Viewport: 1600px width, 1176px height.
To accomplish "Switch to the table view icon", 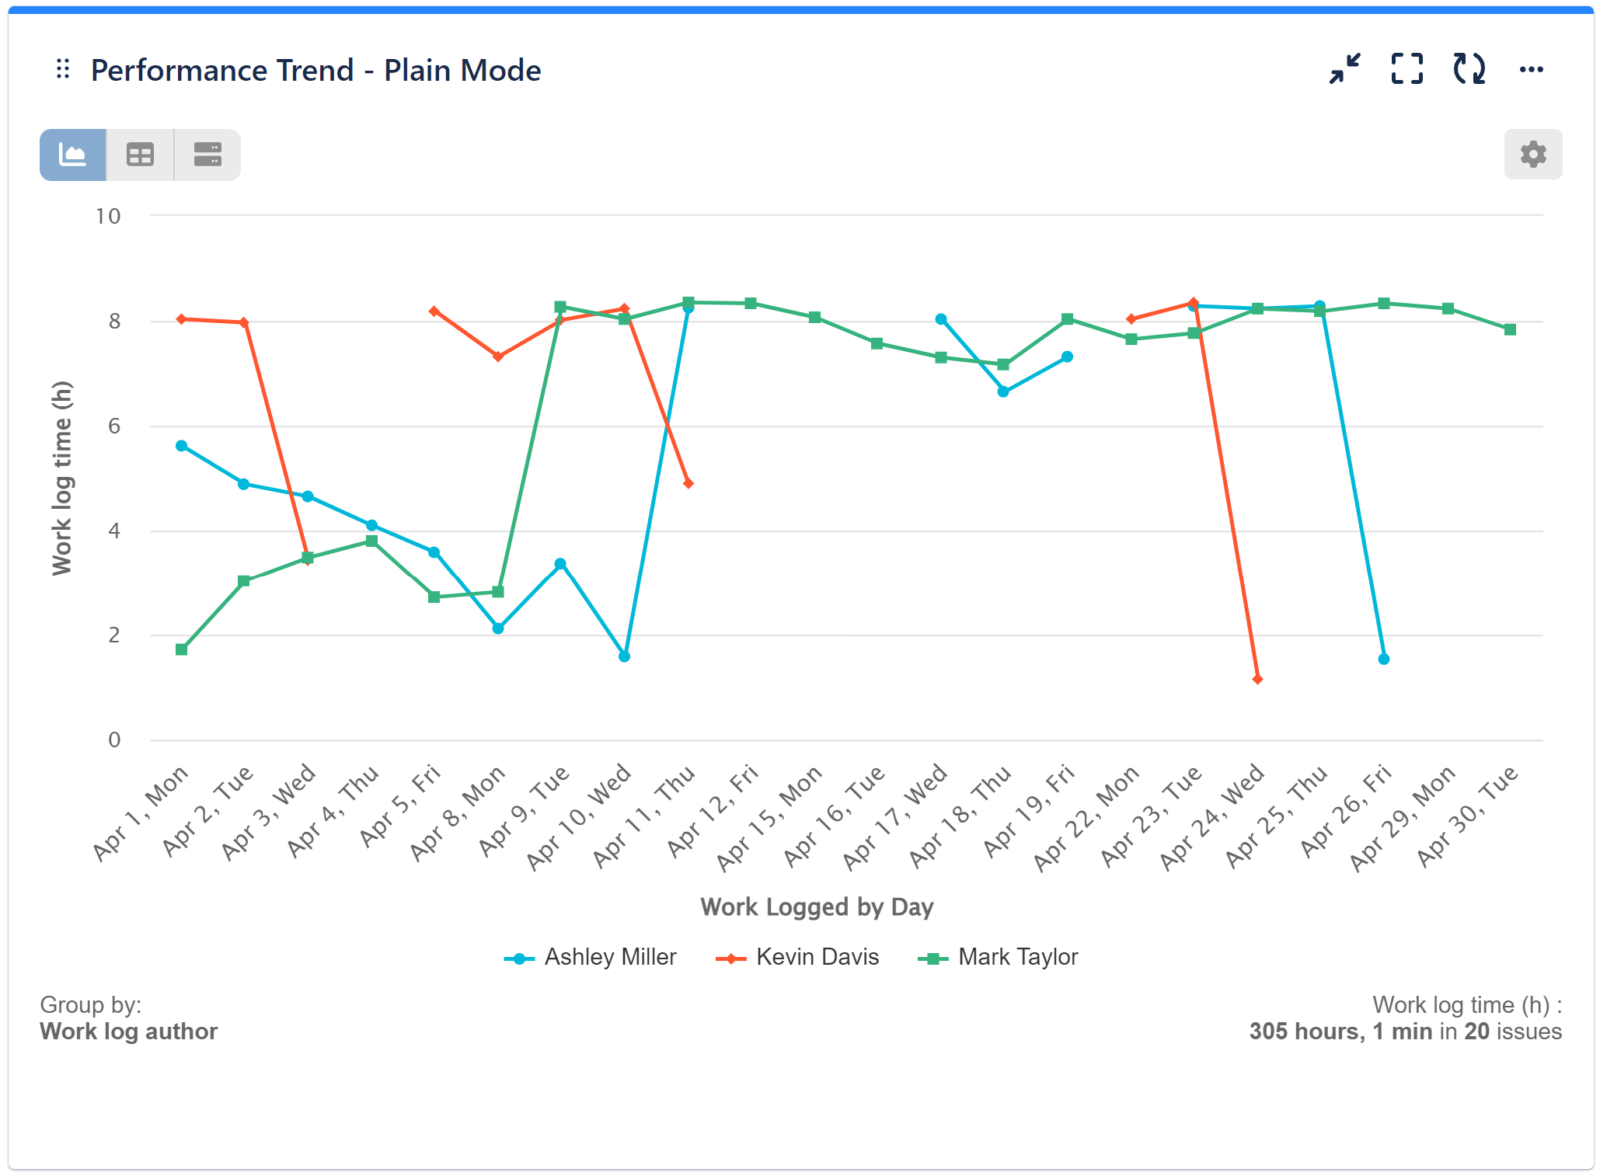I will coord(139,154).
